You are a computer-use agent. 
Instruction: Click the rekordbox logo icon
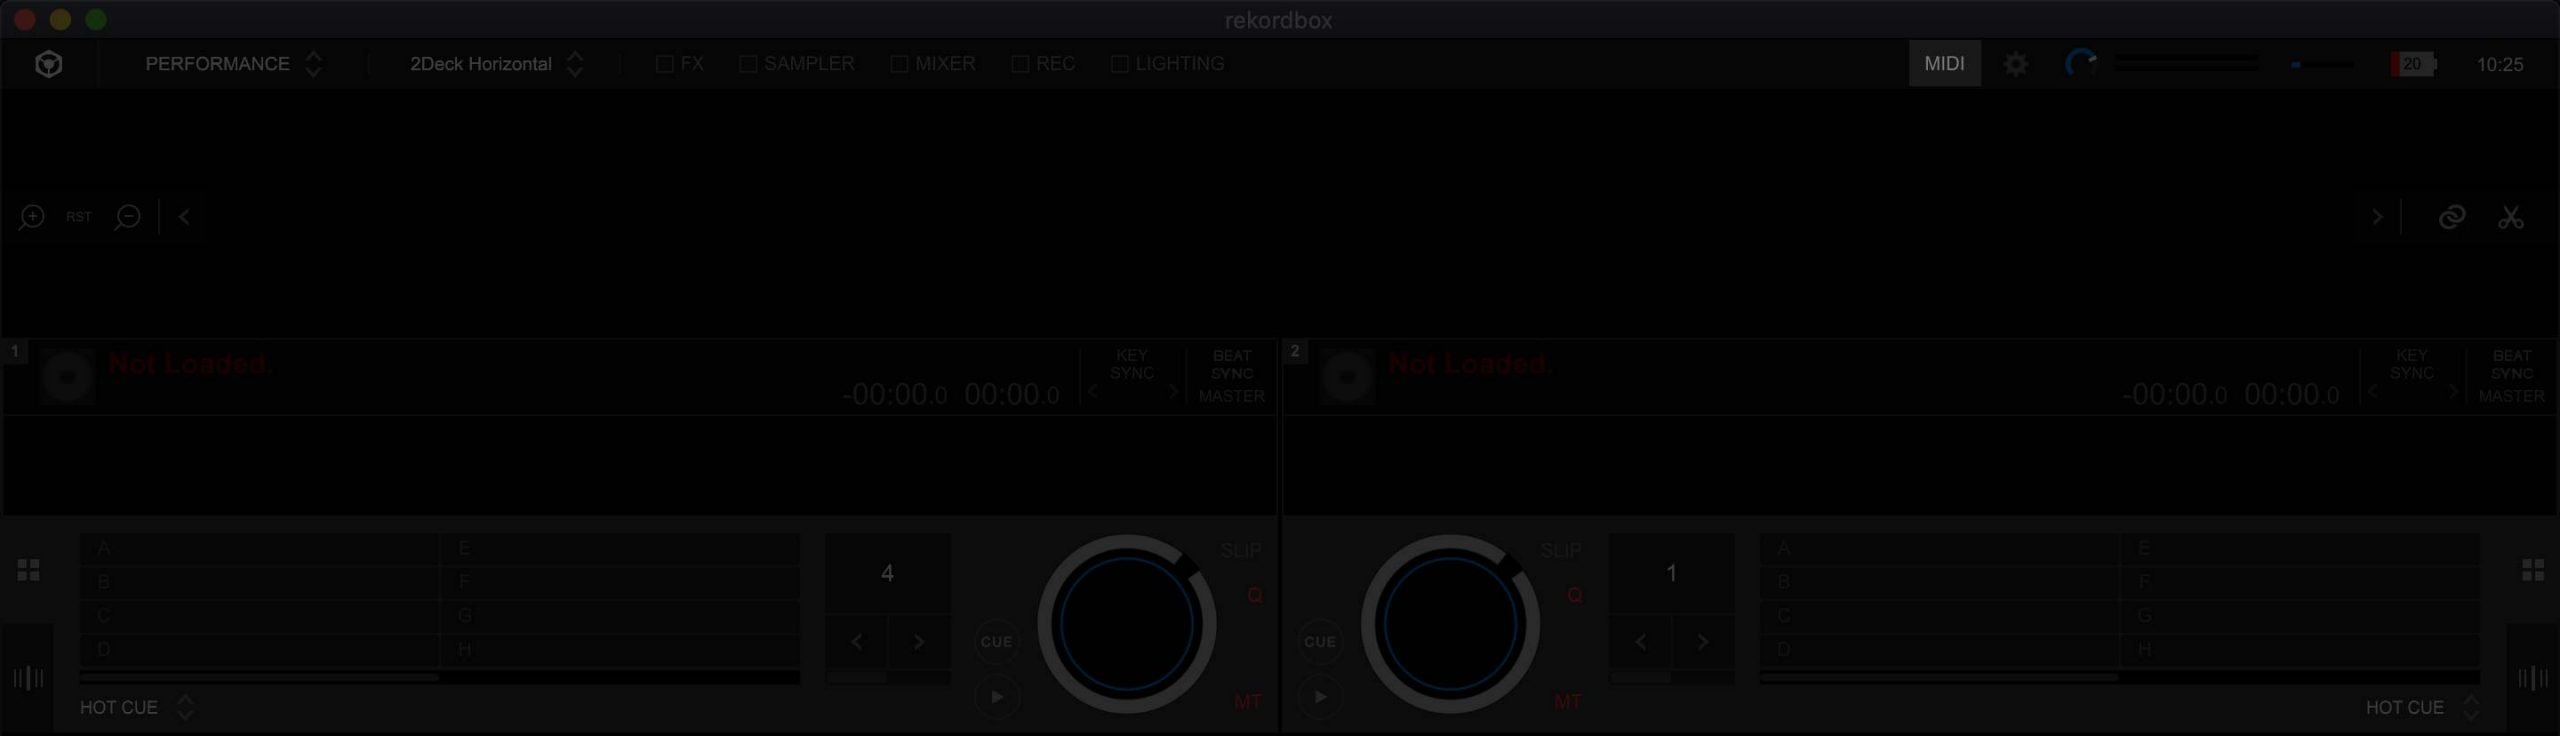tap(48, 64)
